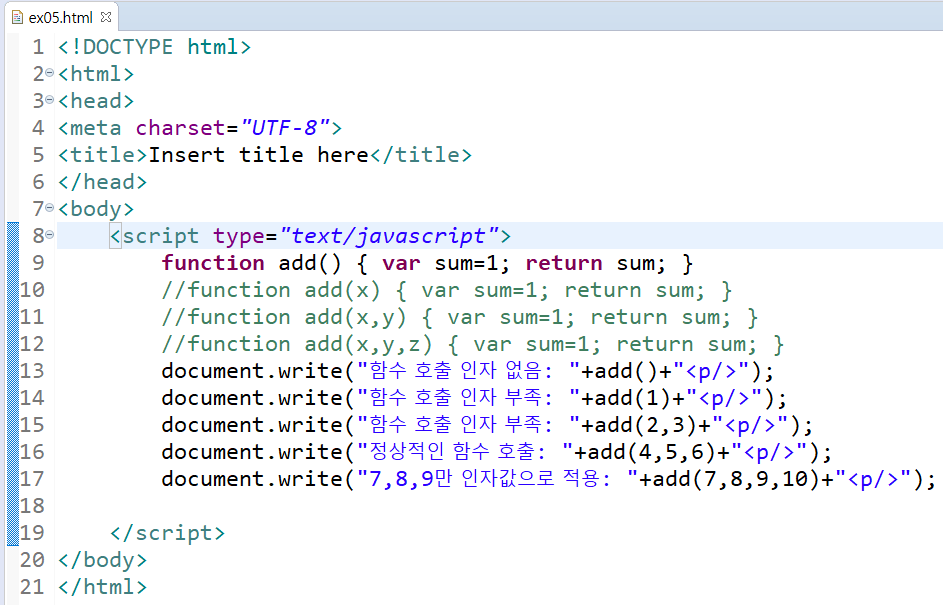Click the add(7,8,9,10) call on line 17
This screenshot has width=943, height=605.
(x=735, y=479)
